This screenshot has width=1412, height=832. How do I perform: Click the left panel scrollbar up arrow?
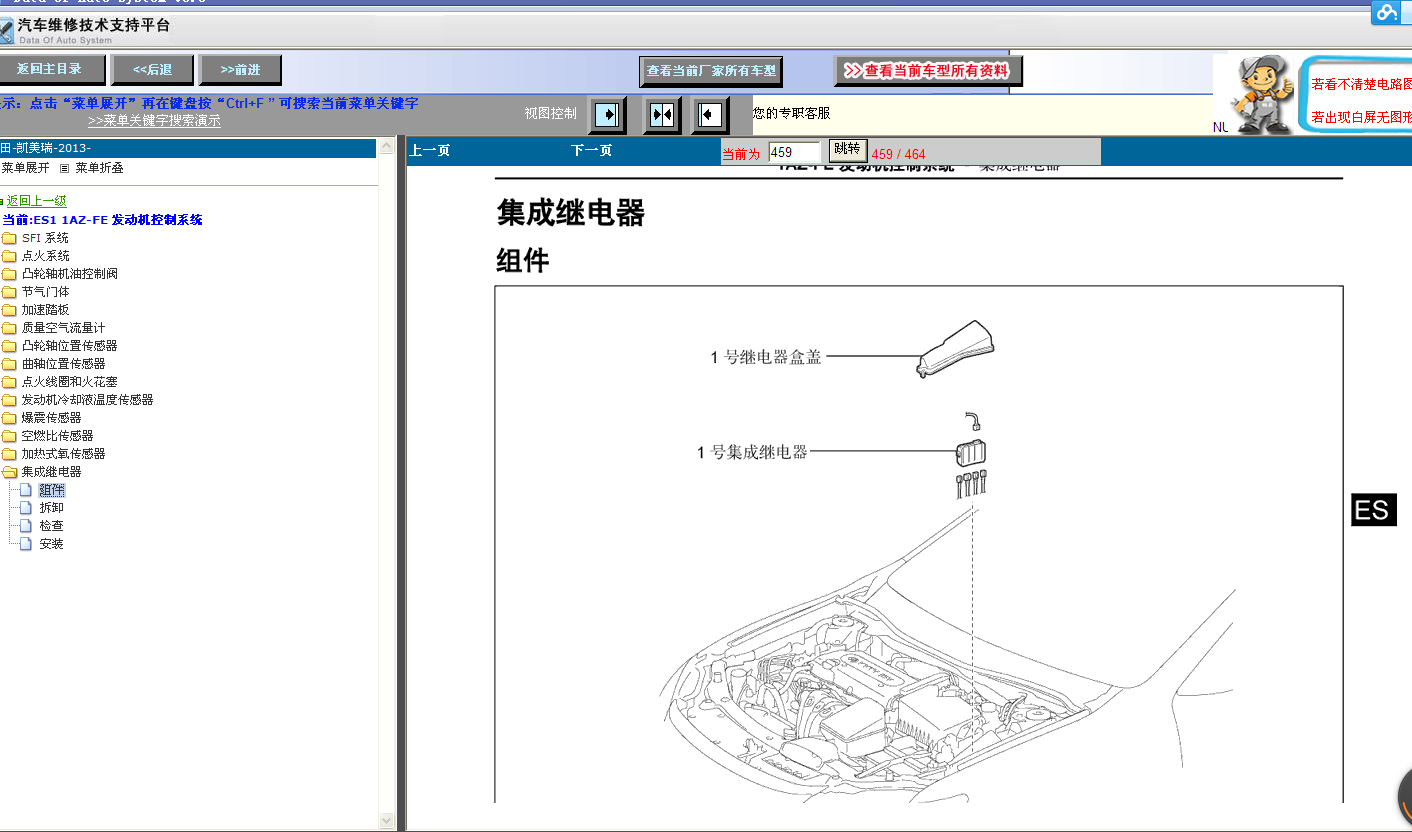click(x=387, y=147)
